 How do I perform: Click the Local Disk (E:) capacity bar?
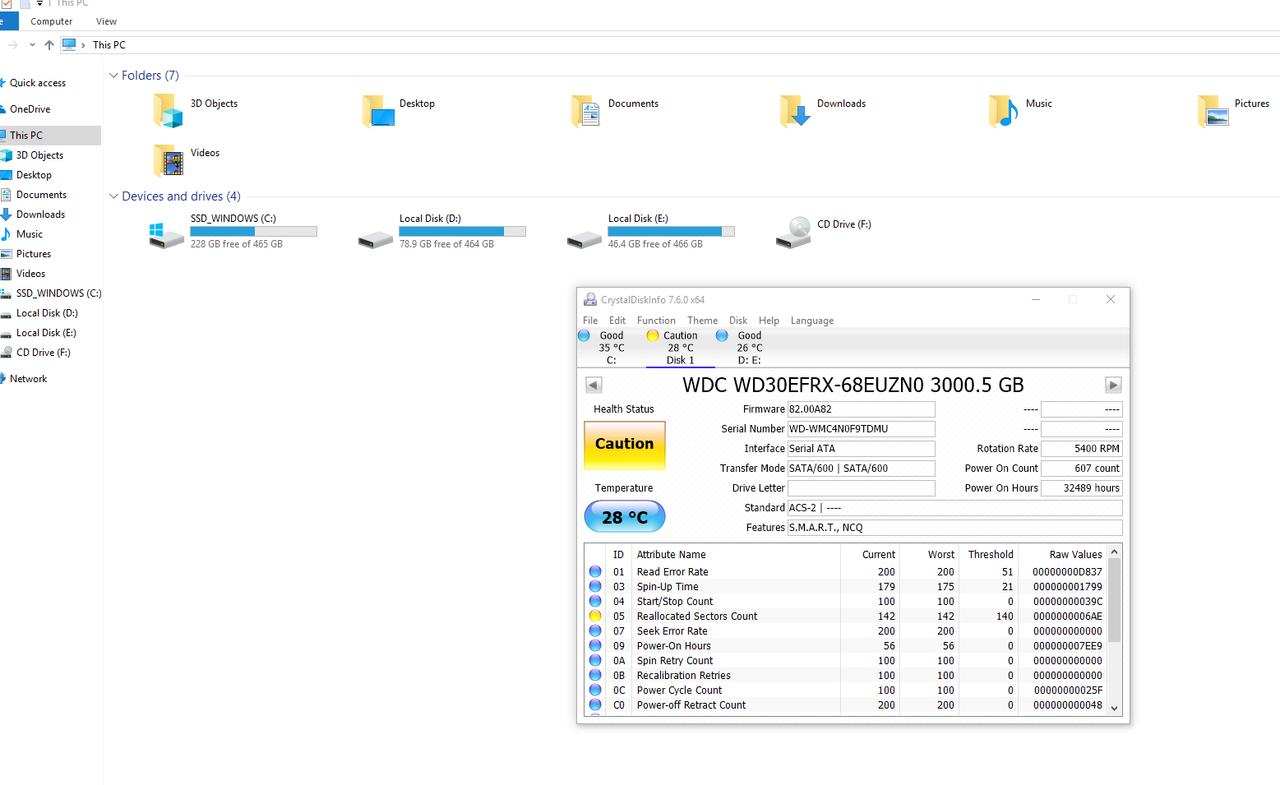[x=671, y=231]
